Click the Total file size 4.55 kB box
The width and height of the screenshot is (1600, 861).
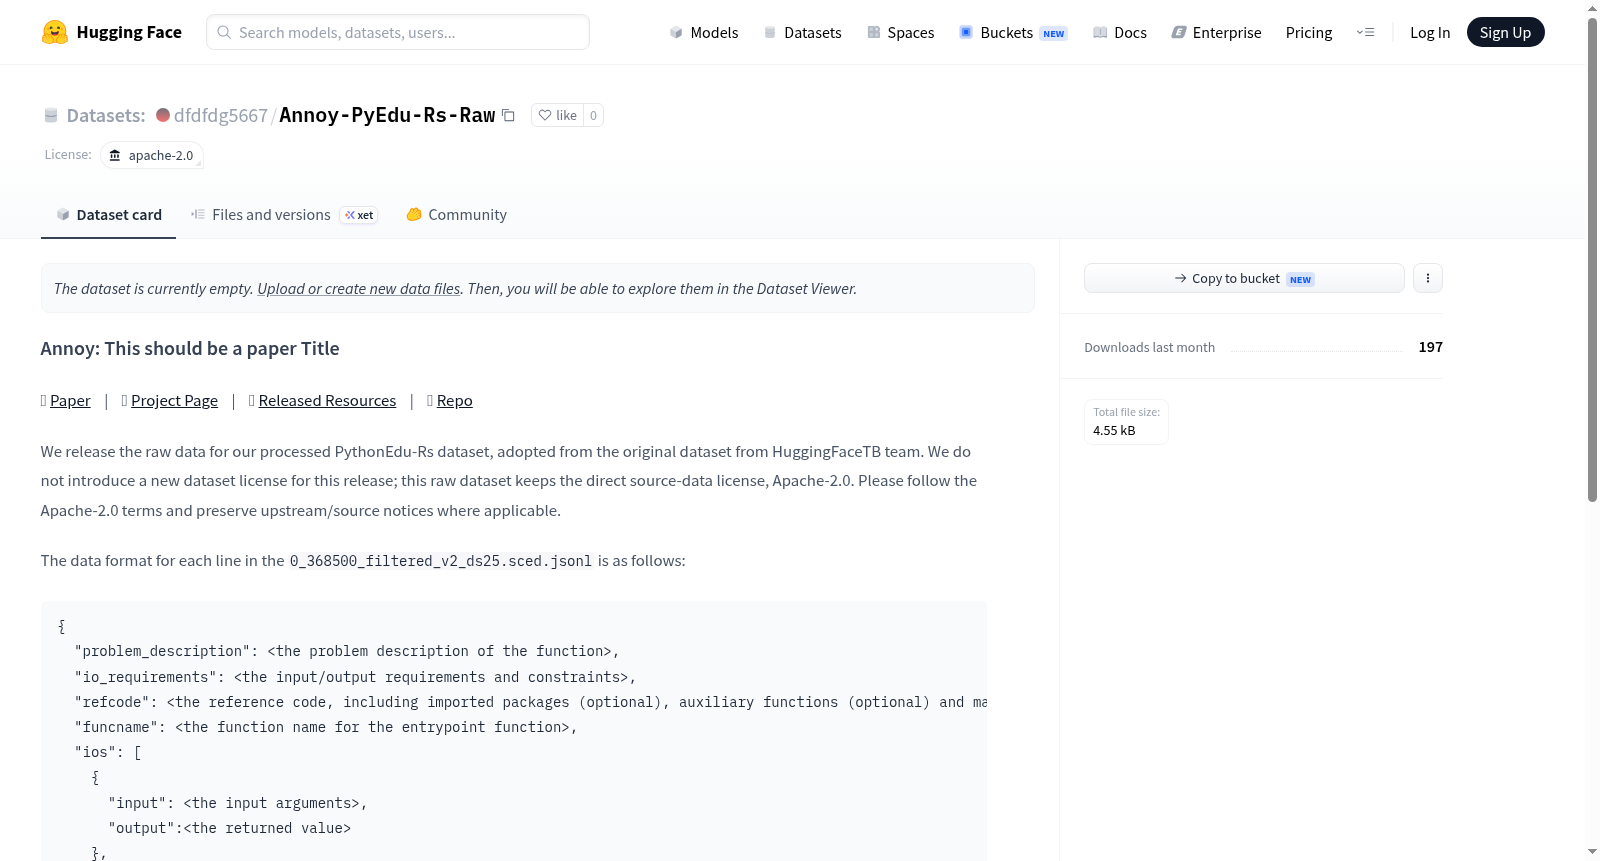[1126, 422]
